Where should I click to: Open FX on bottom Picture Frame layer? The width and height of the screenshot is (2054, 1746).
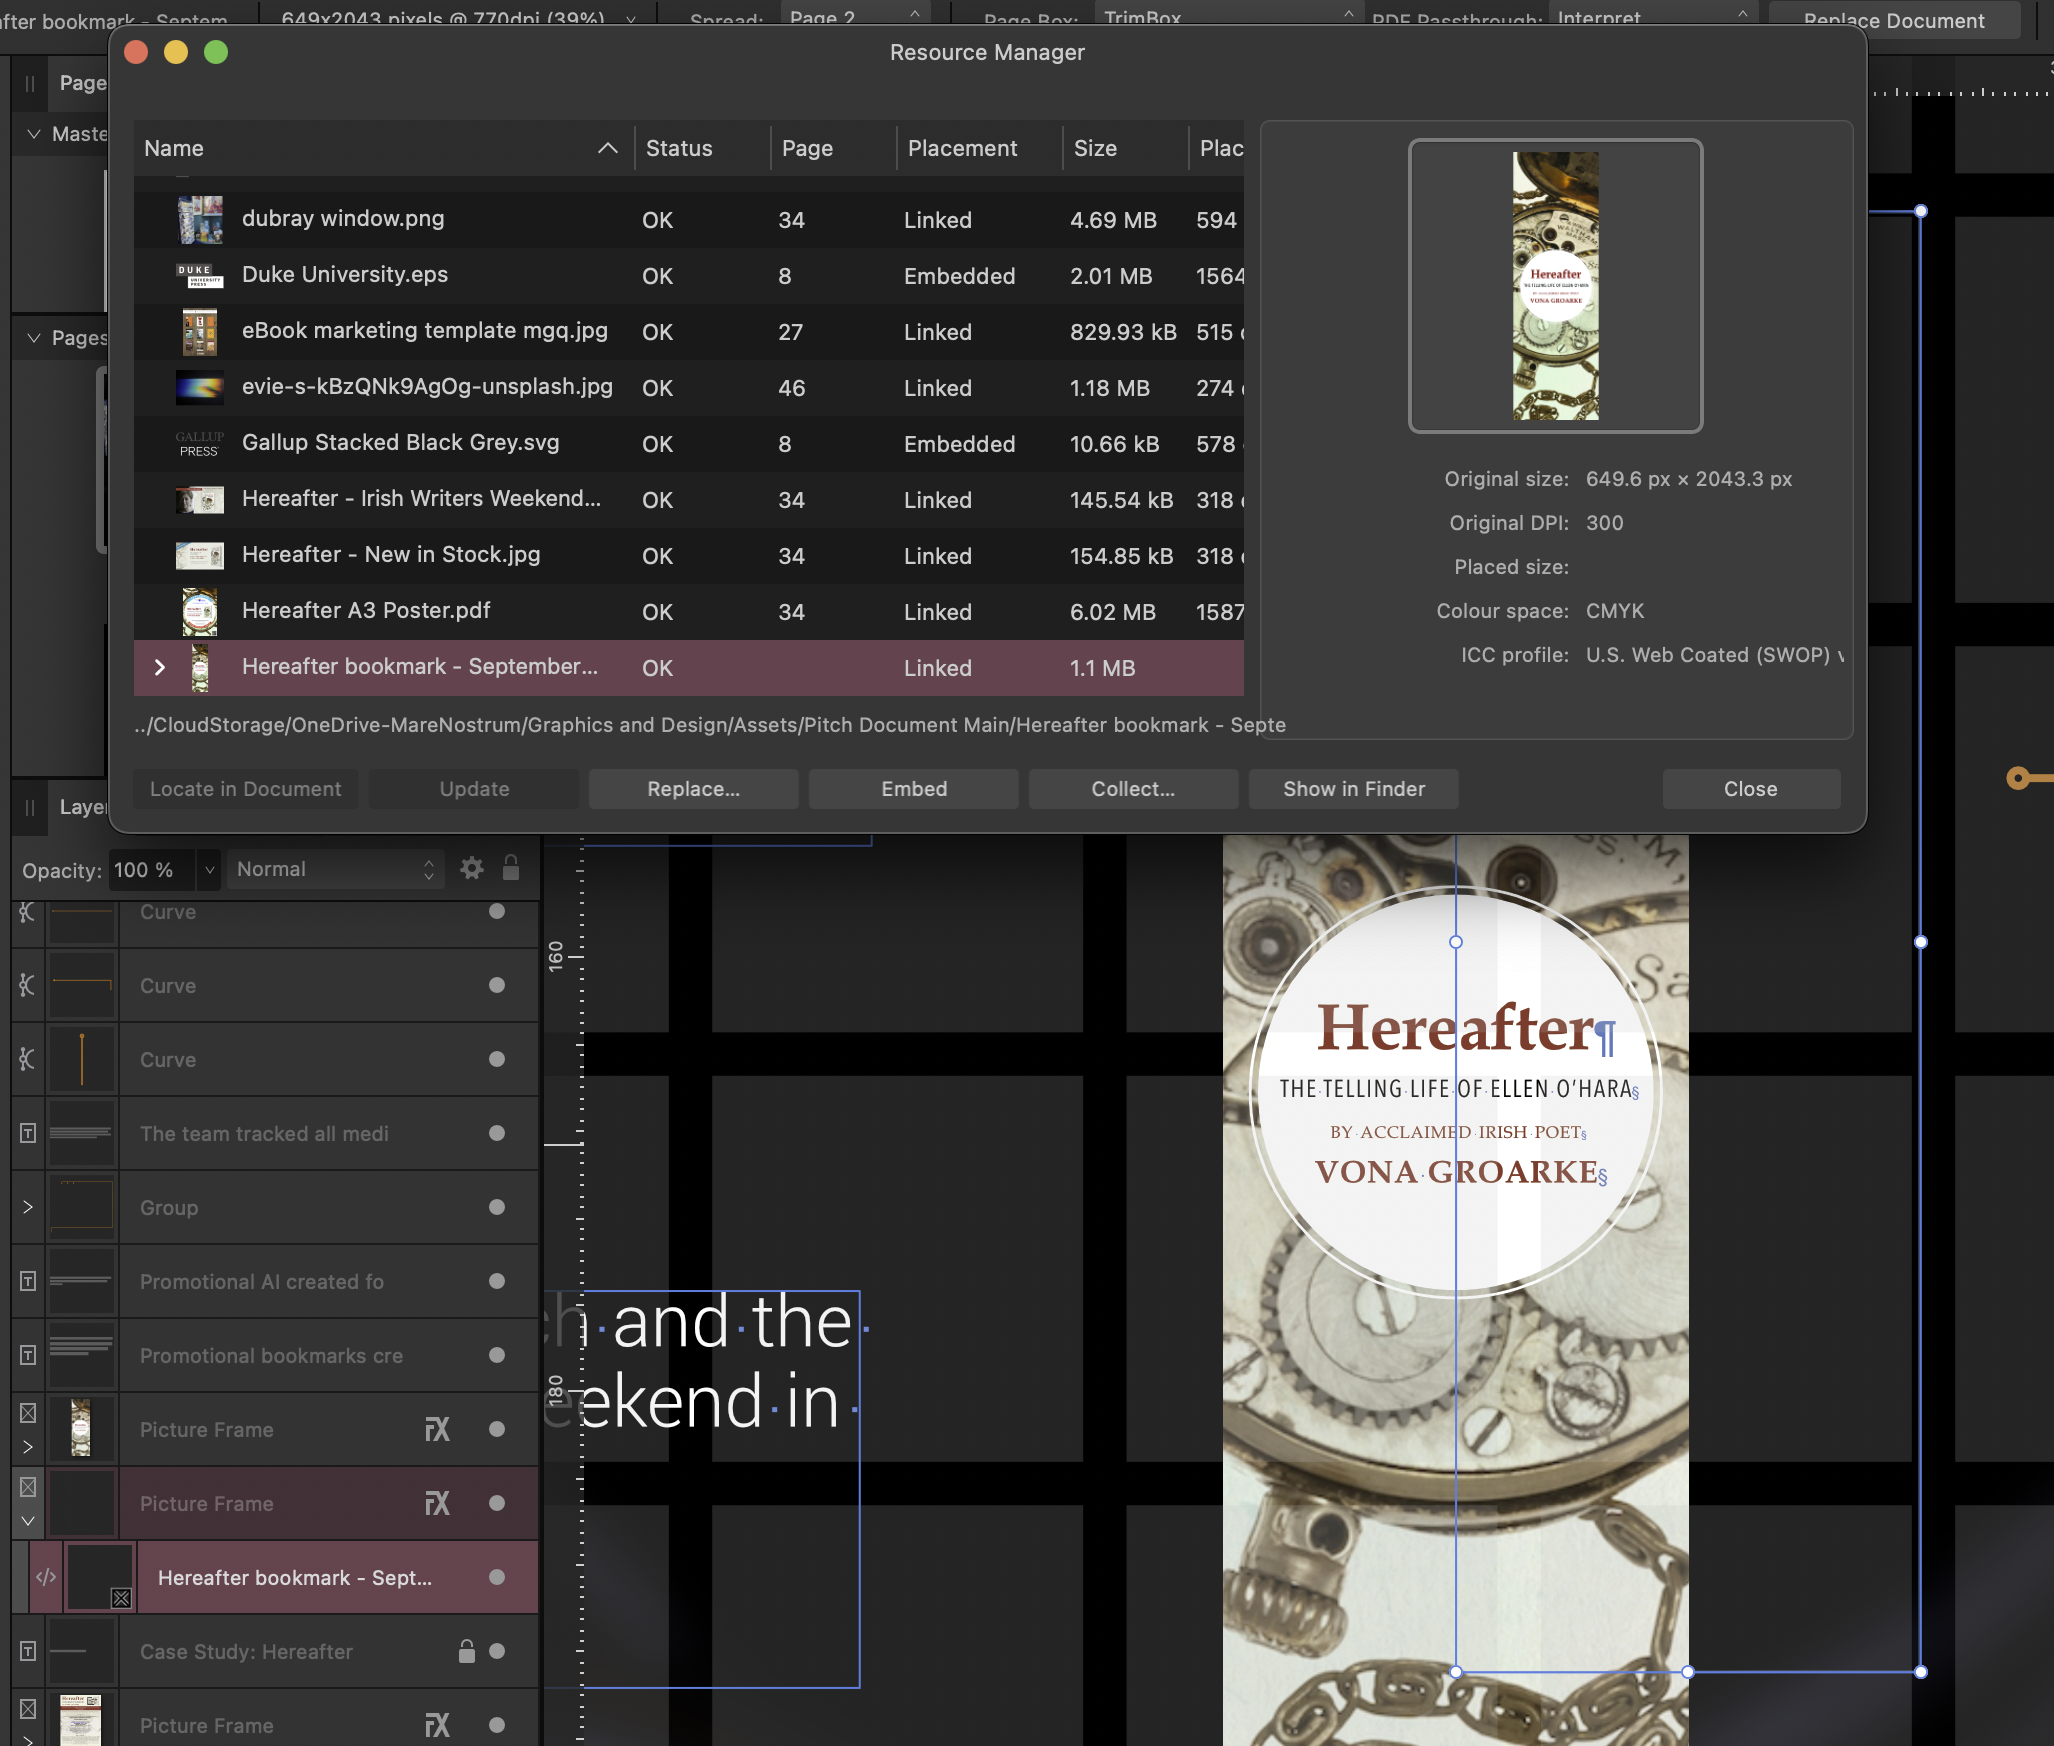437,1726
